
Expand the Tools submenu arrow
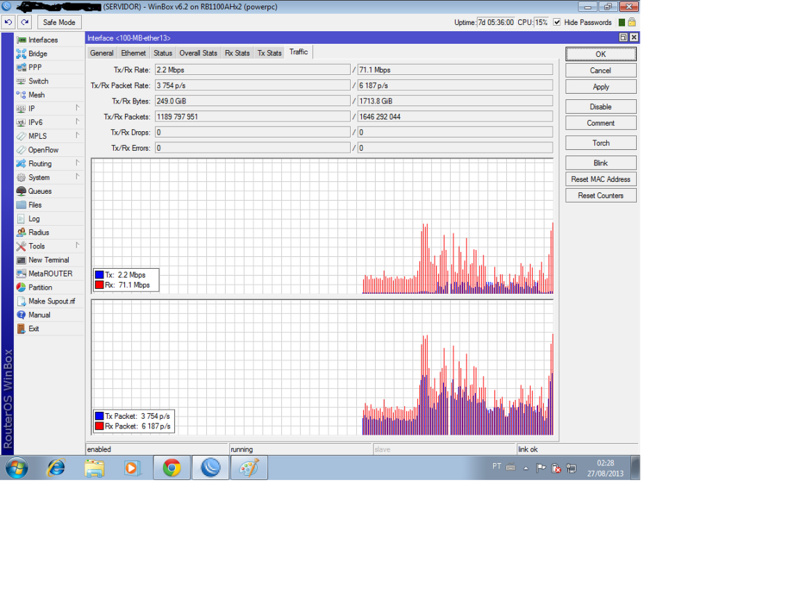tap(78, 245)
